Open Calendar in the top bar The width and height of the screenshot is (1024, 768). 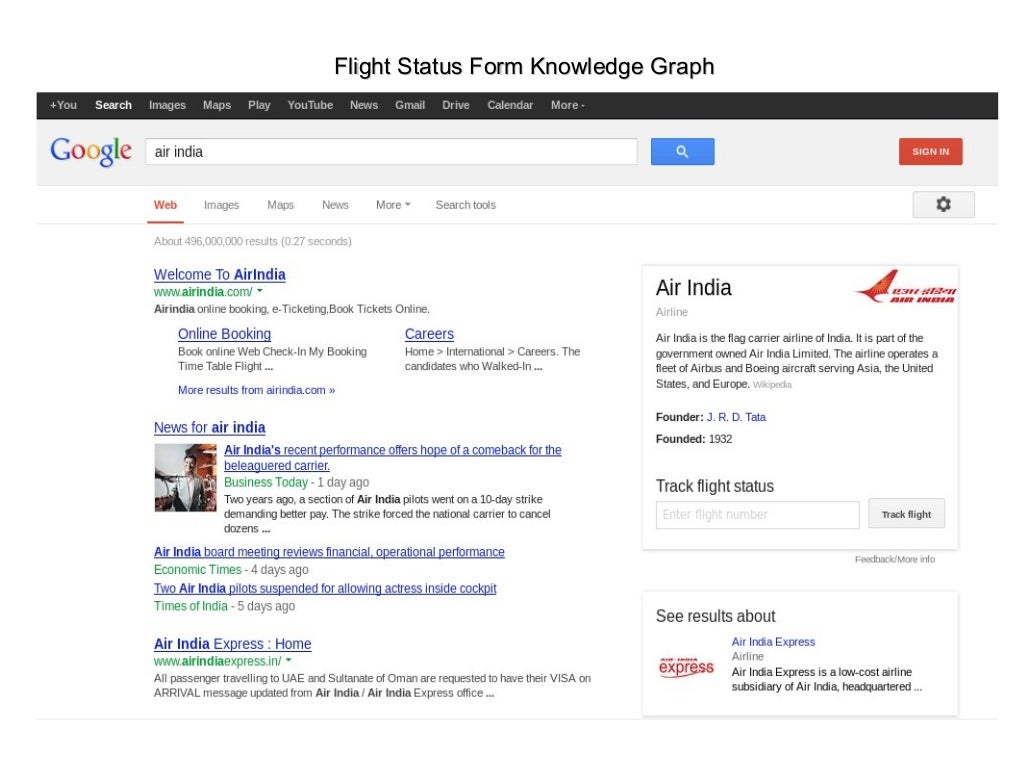[x=510, y=105]
